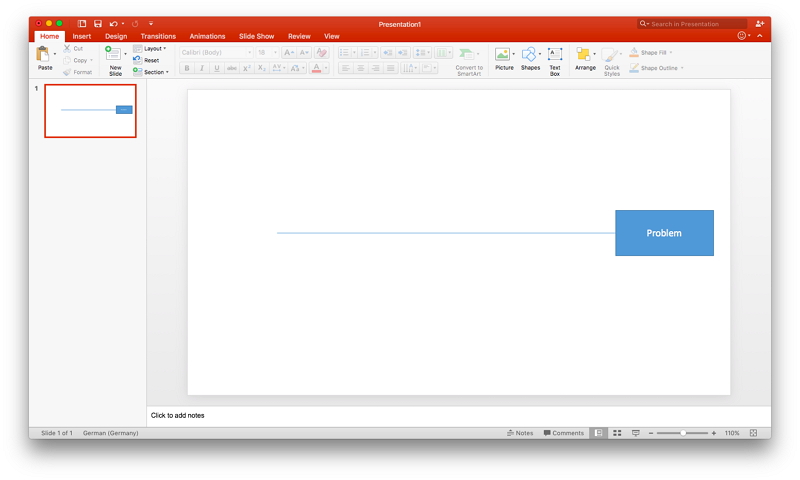Click the Undo arrow icon
Viewport: 800px width, 480px height.
point(113,23)
